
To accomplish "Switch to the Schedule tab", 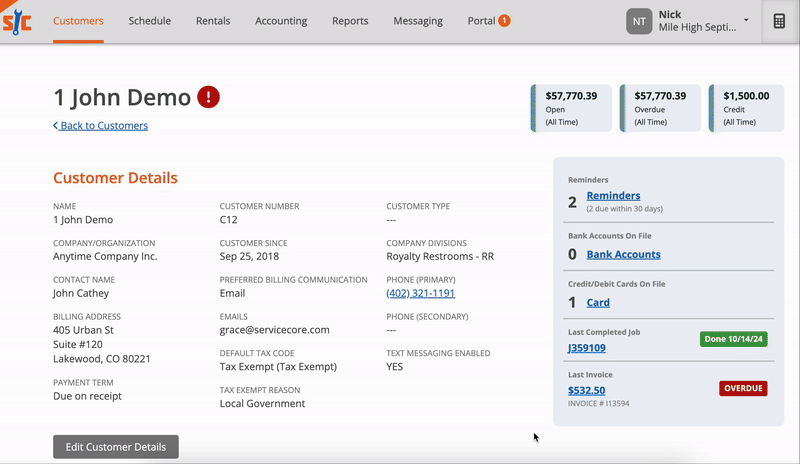I will click(x=149, y=21).
